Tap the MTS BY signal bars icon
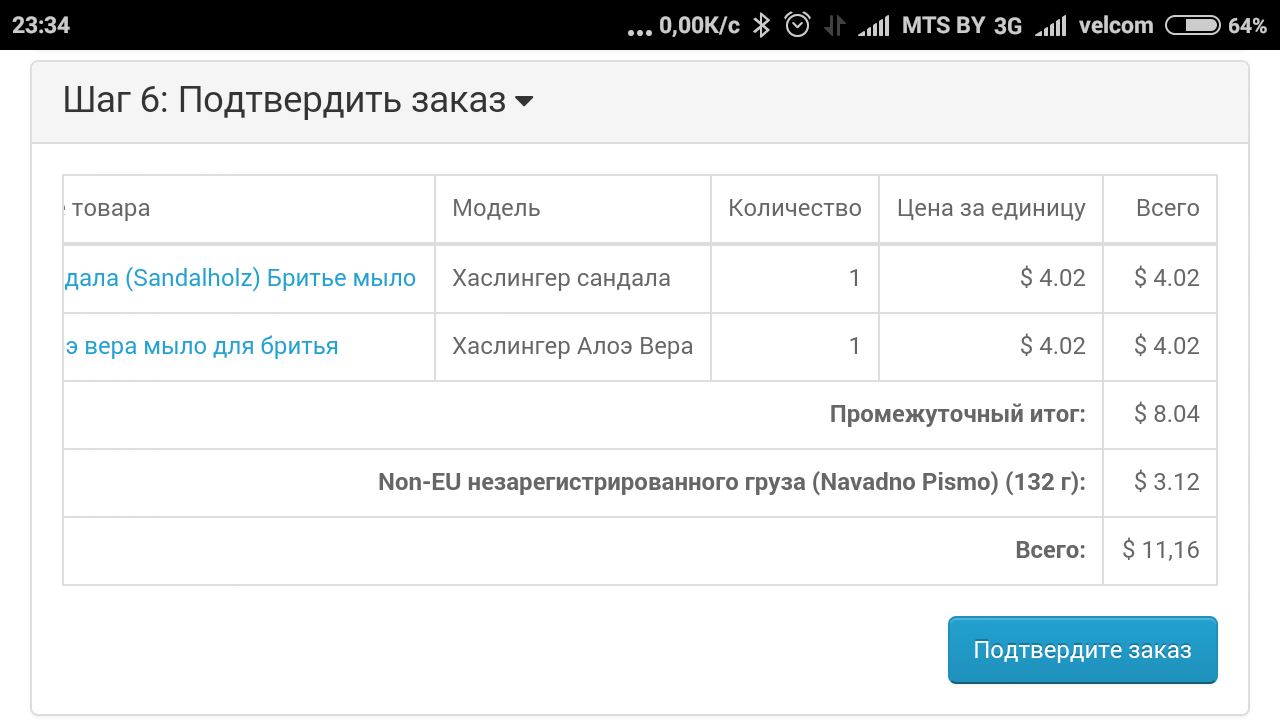Image resolution: width=1280 pixels, height=720 pixels. (x=873, y=26)
